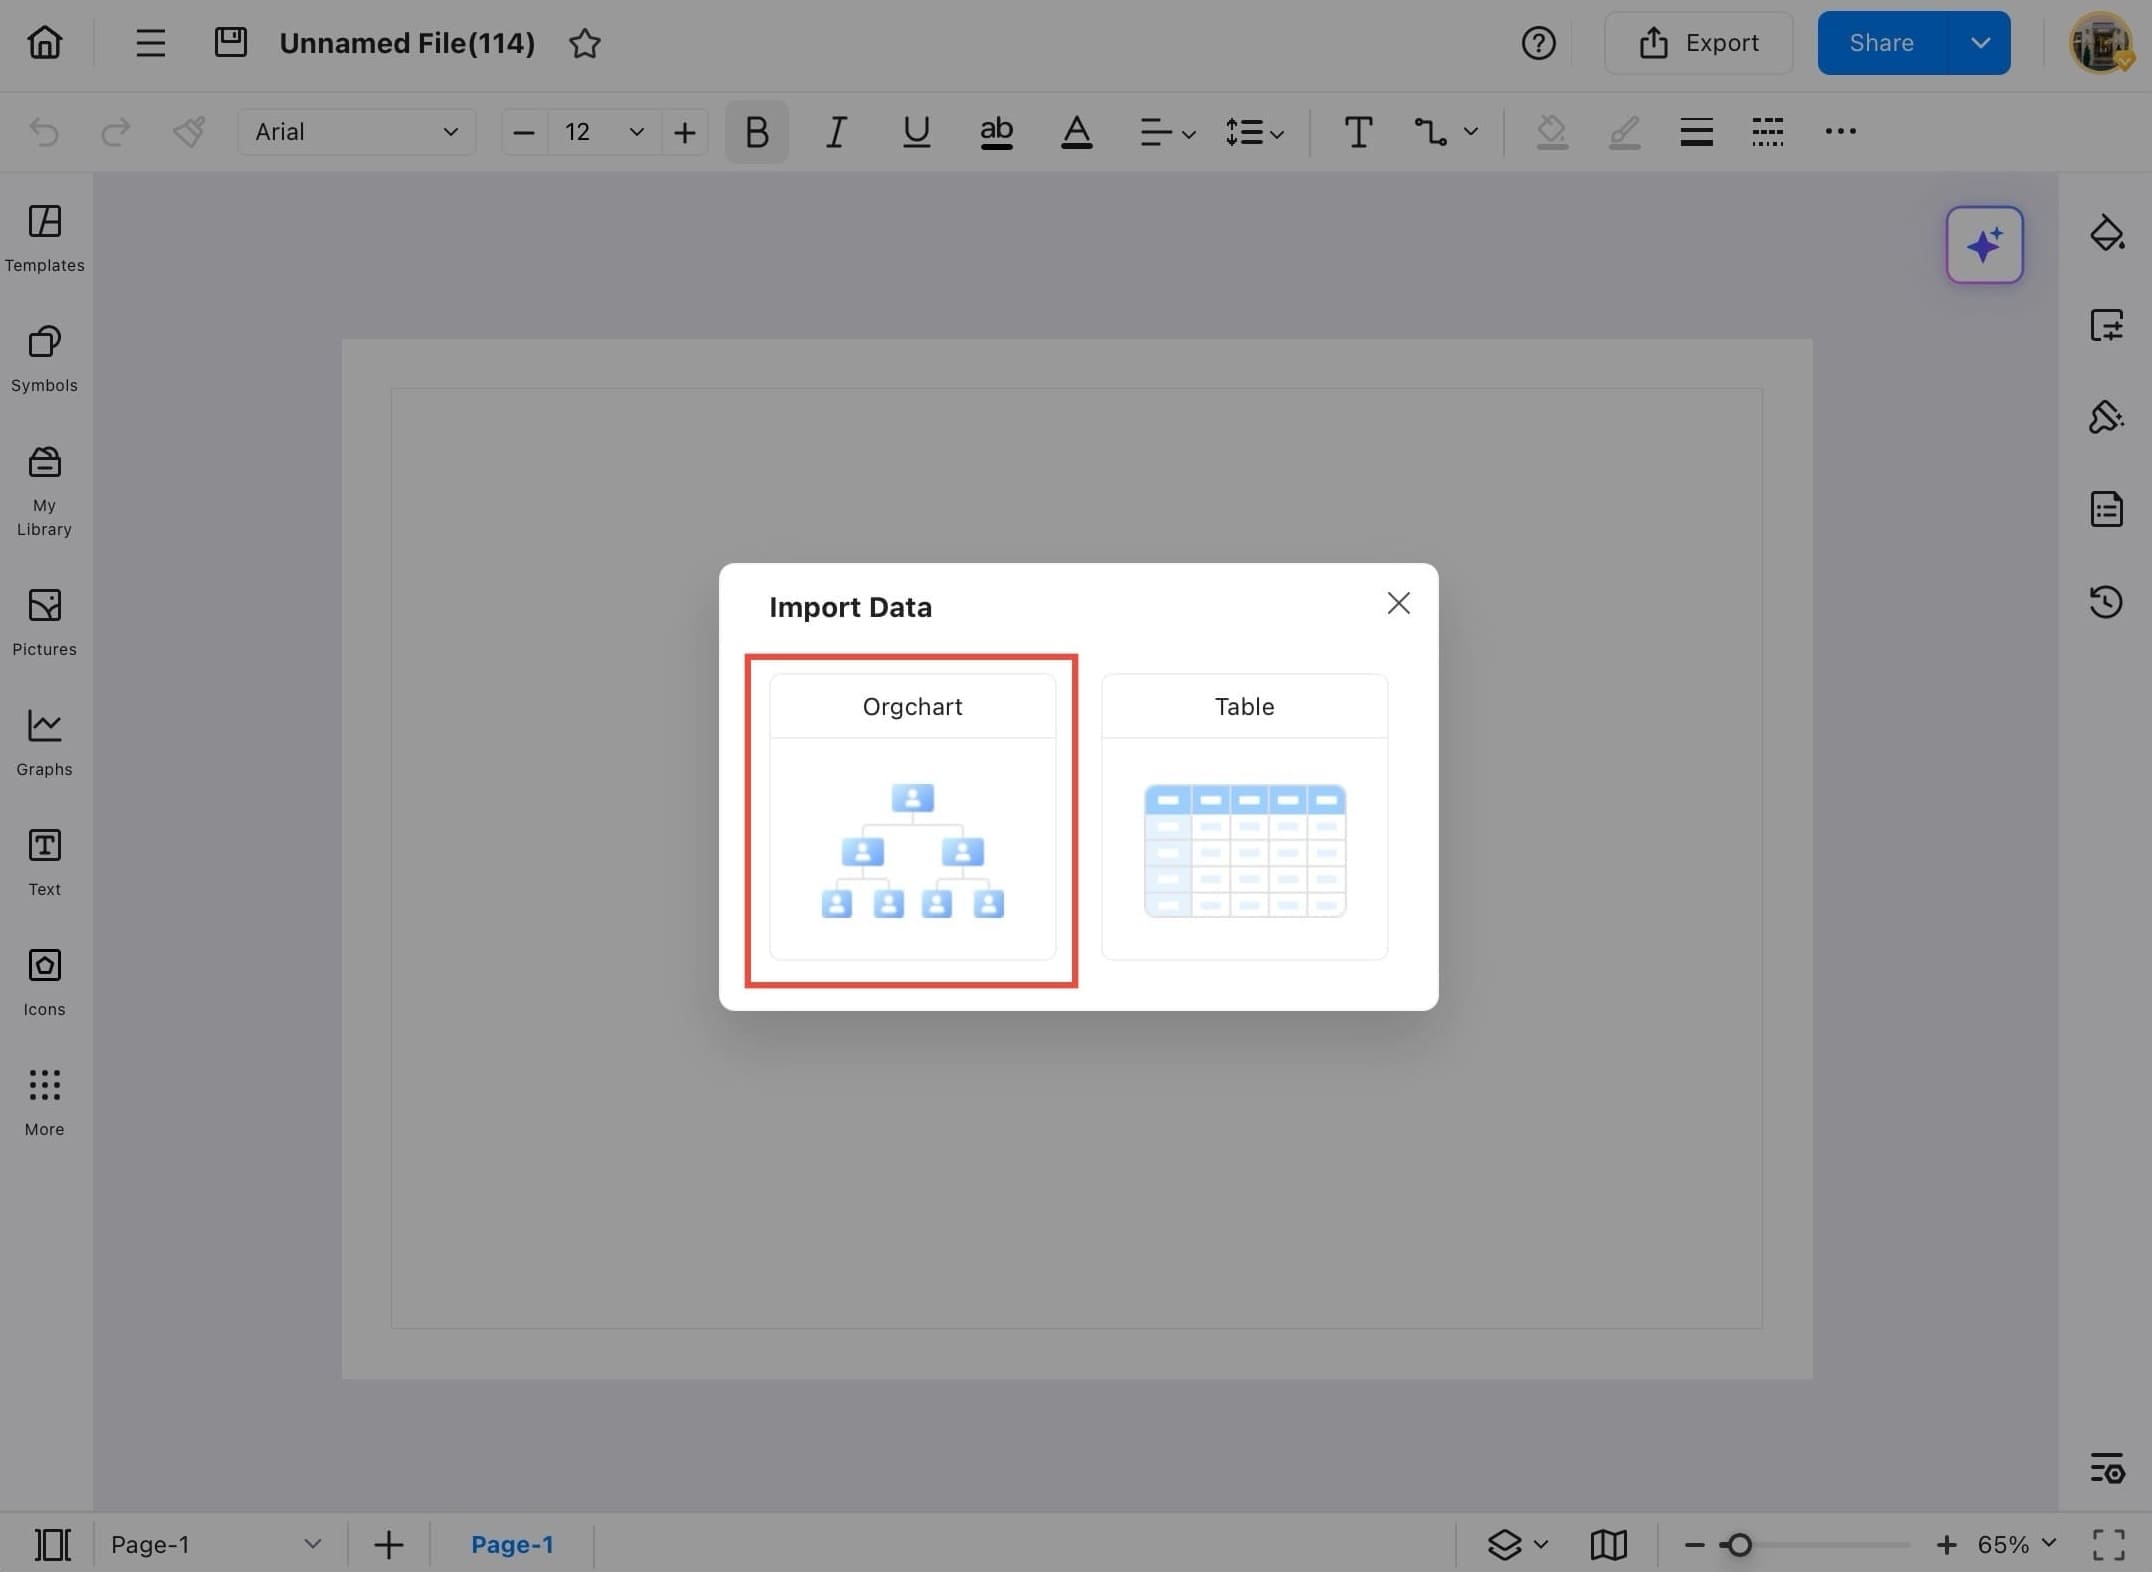Choose the Table import option

click(x=1244, y=817)
